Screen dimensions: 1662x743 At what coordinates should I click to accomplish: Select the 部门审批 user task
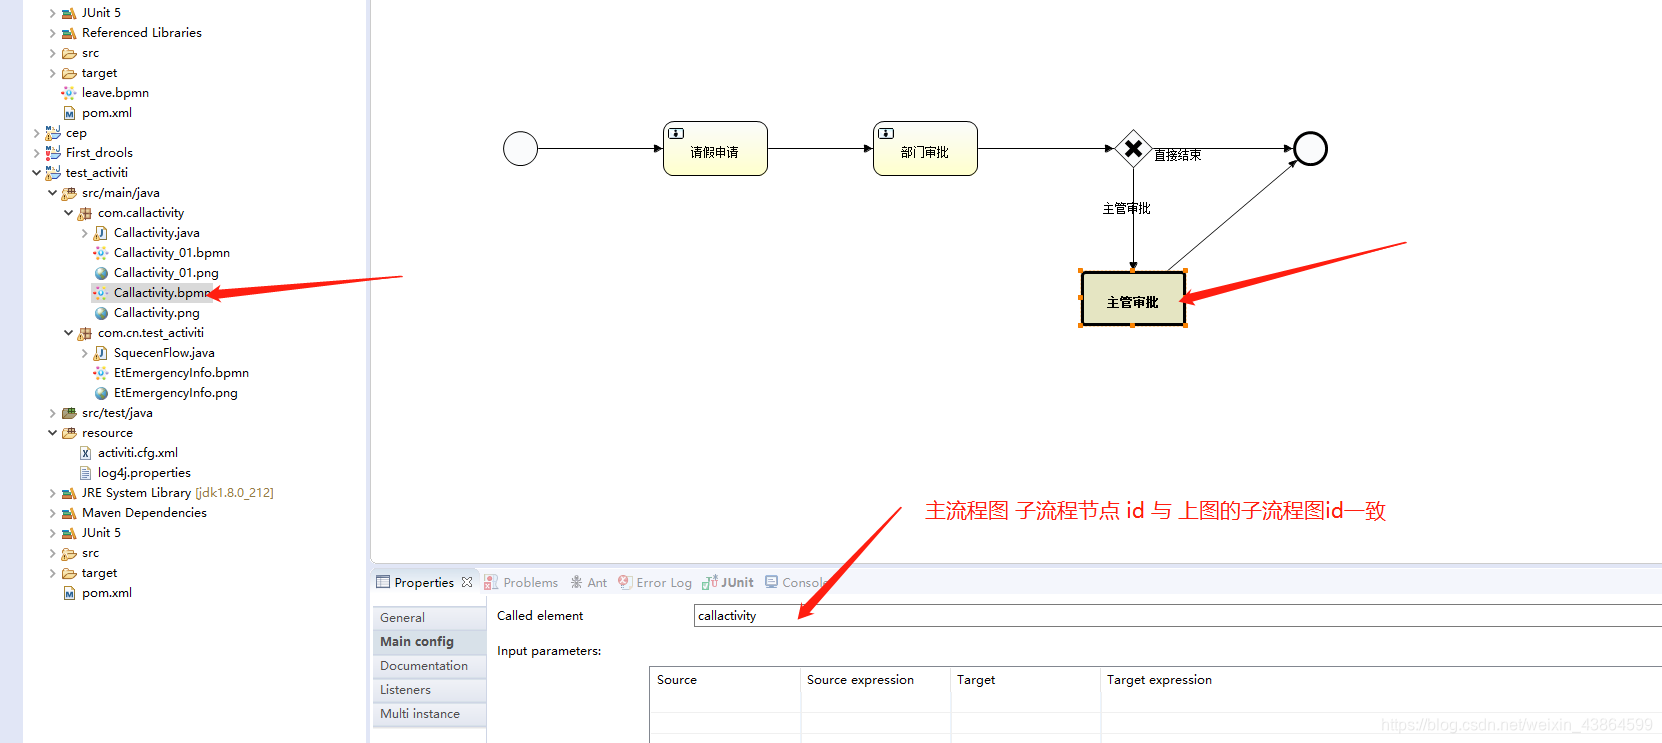coord(925,149)
